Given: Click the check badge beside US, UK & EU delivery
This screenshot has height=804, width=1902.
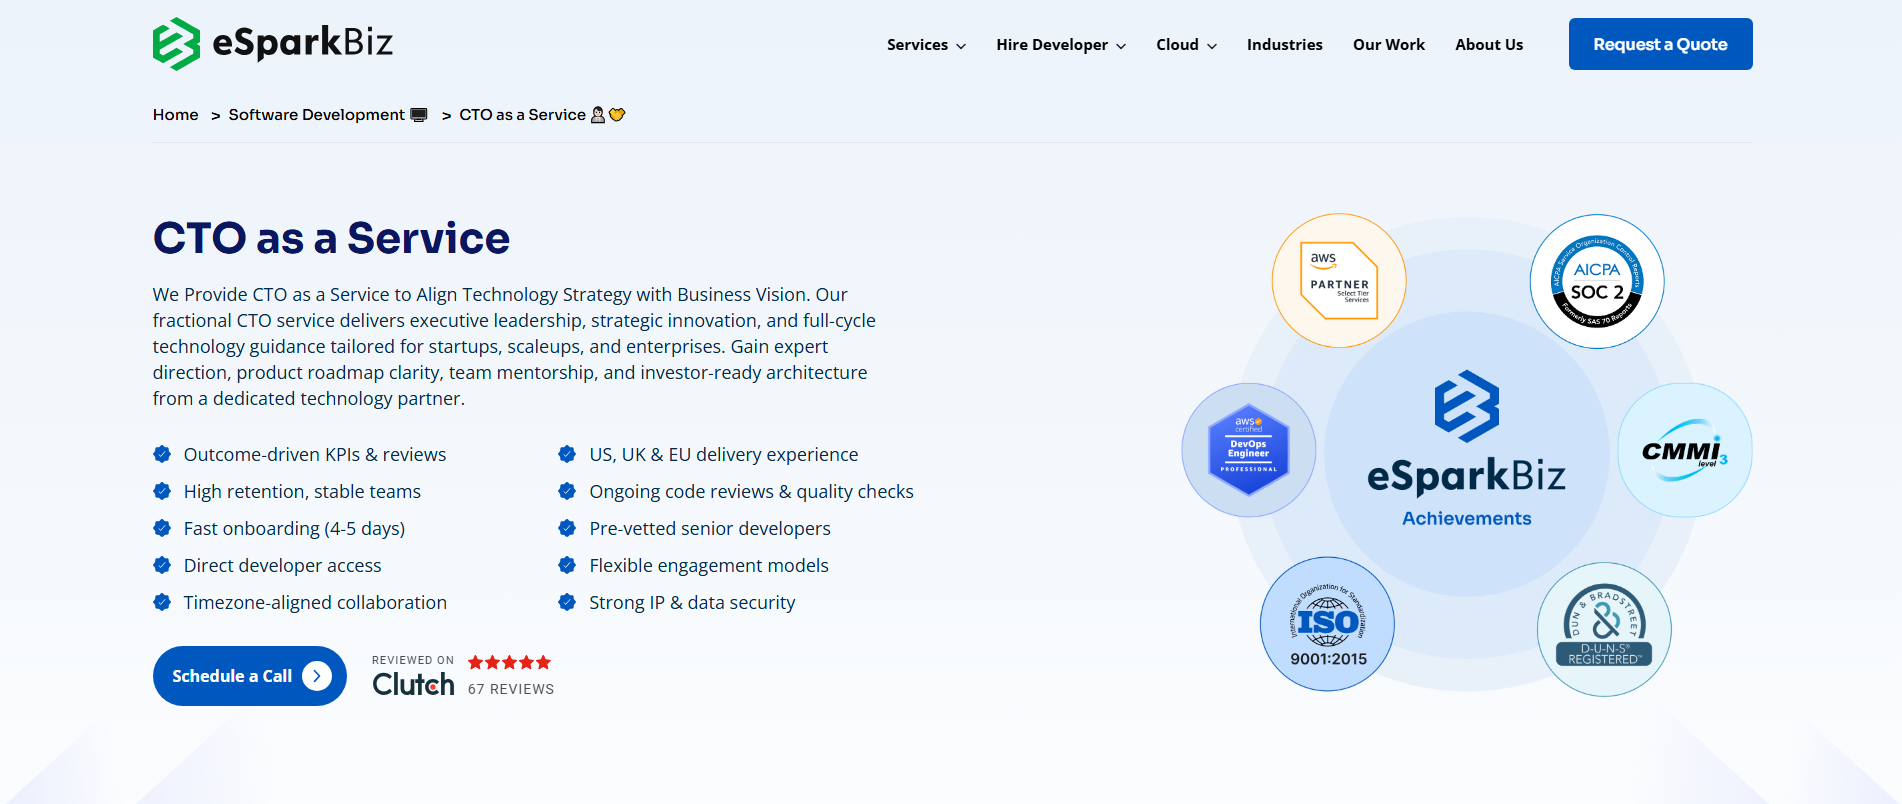Looking at the screenshot, I should [x=567, y=454].
